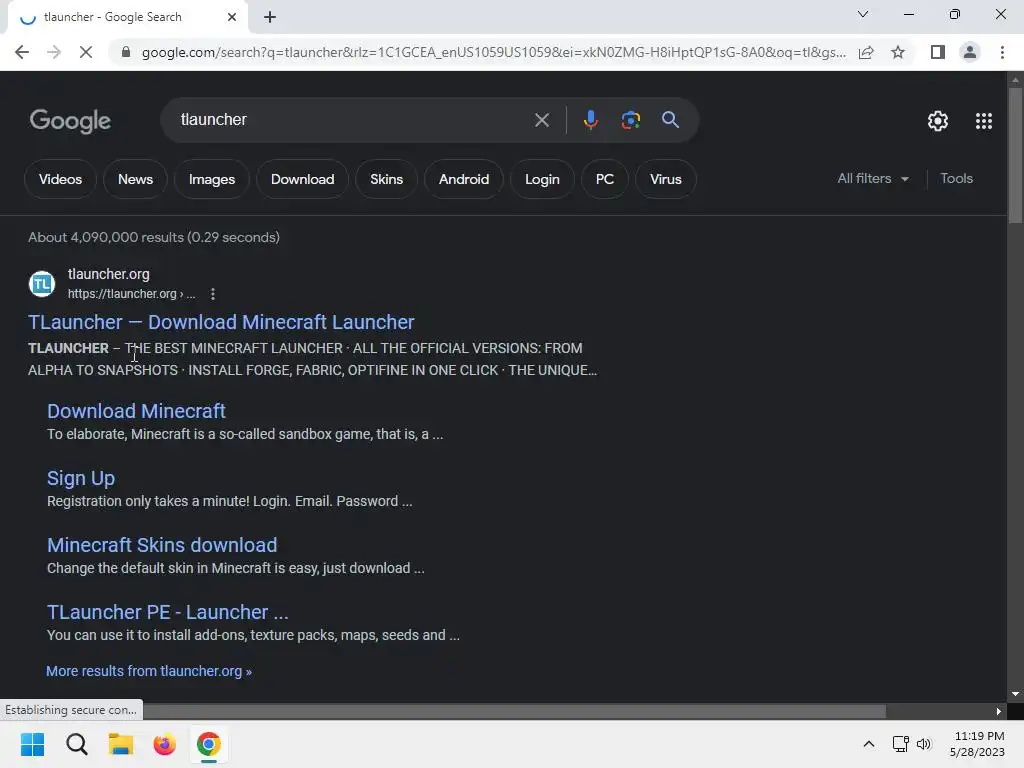This screenshot has width=1024, height=768.
Task: Click the vertical scrollbar thumb
Action: click(x=1015, y=155)
